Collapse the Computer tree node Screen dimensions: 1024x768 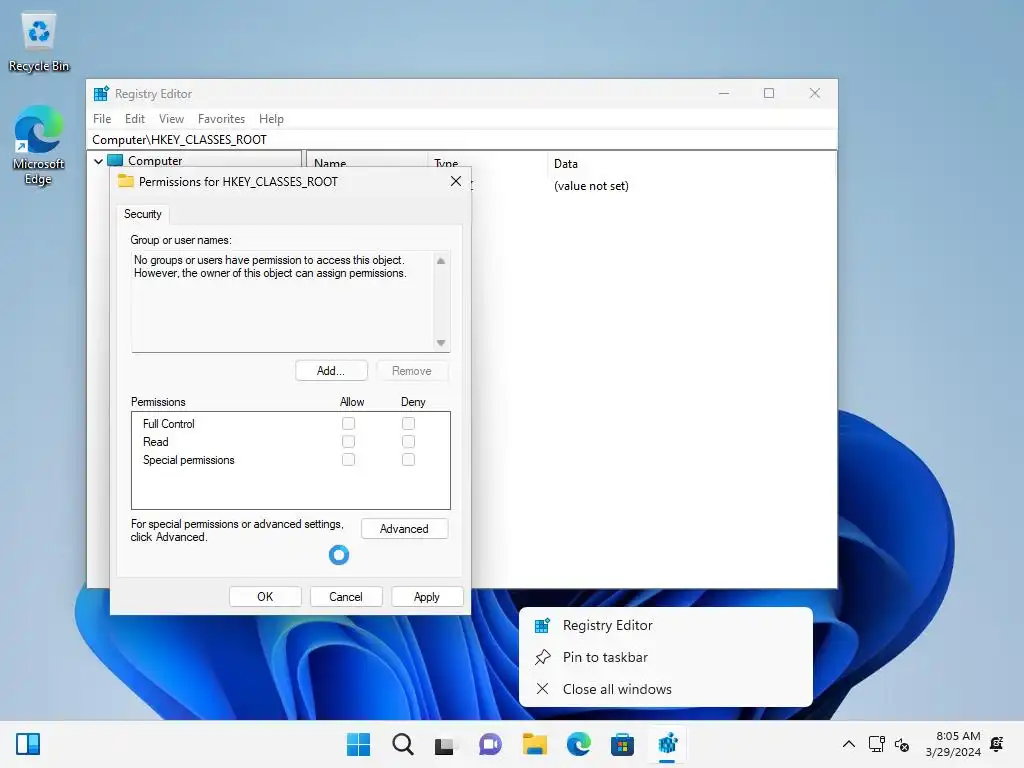[98, 161]
